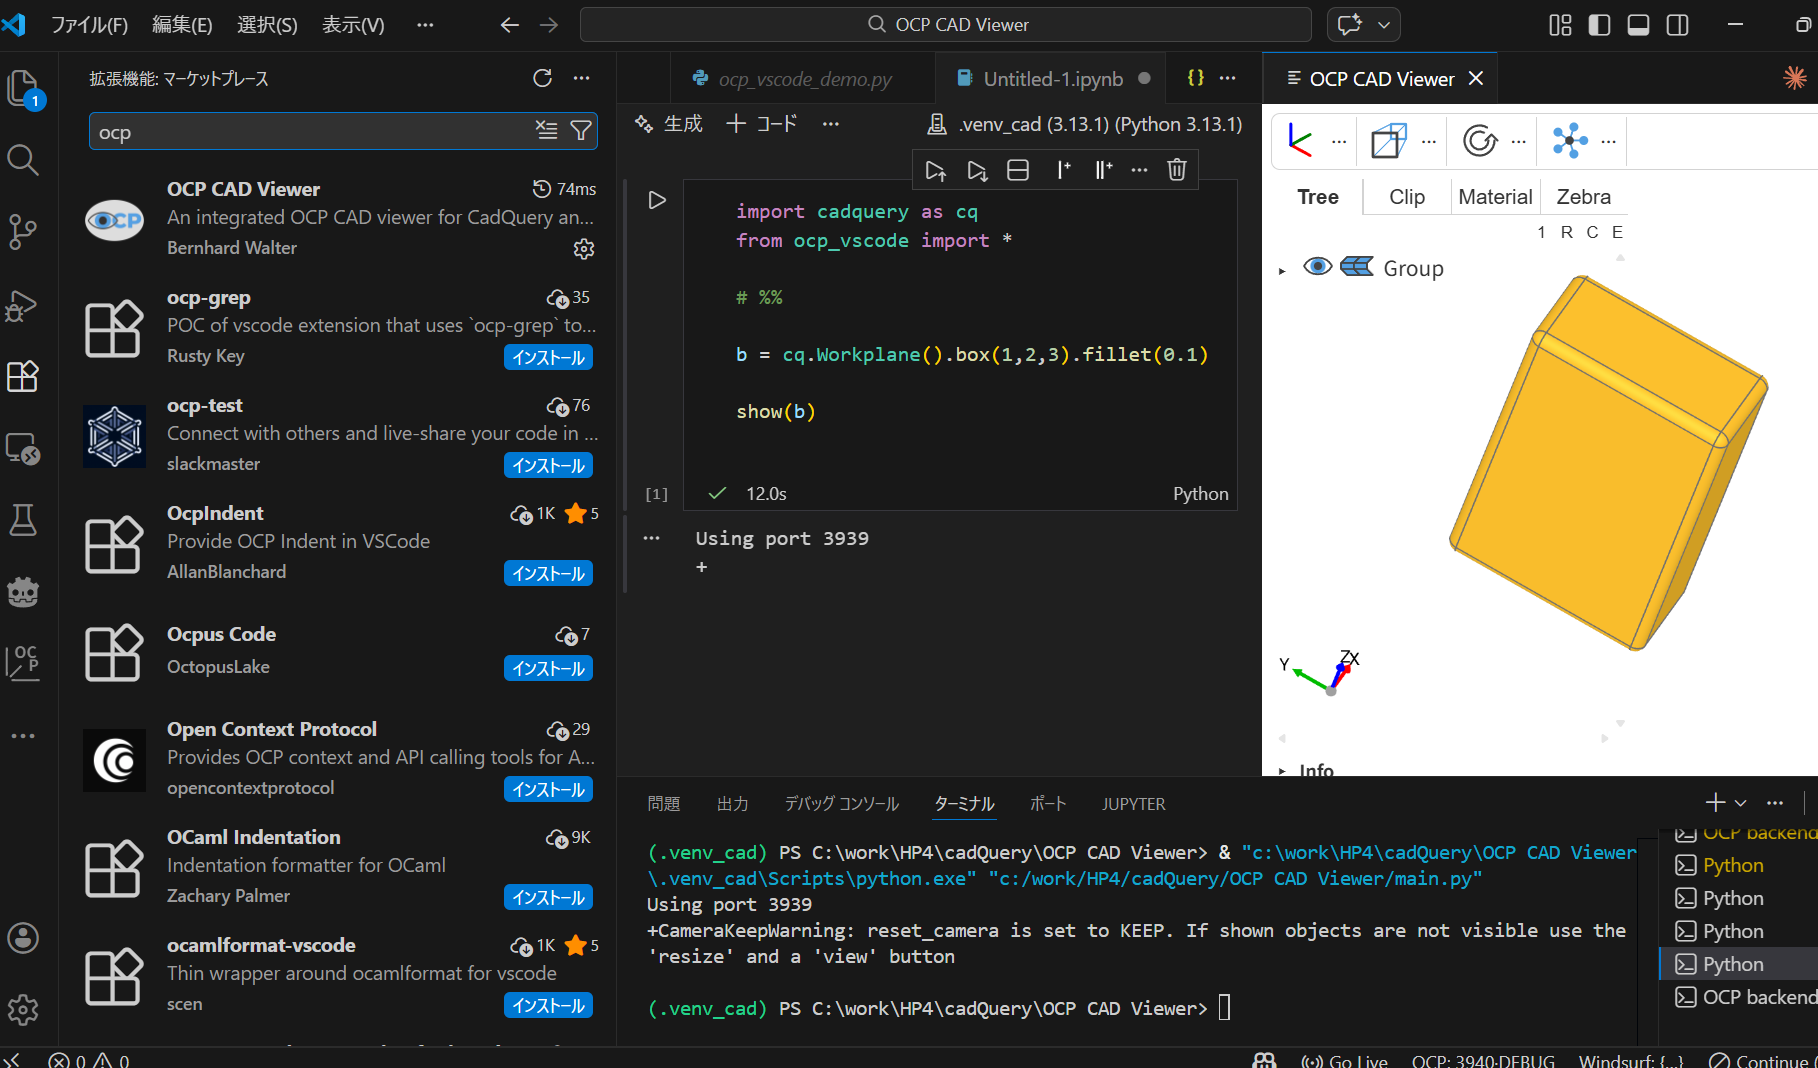Install the ocp-grep extension
The width and height of the screenshot is (1818, 1068).
coord(548,357)
